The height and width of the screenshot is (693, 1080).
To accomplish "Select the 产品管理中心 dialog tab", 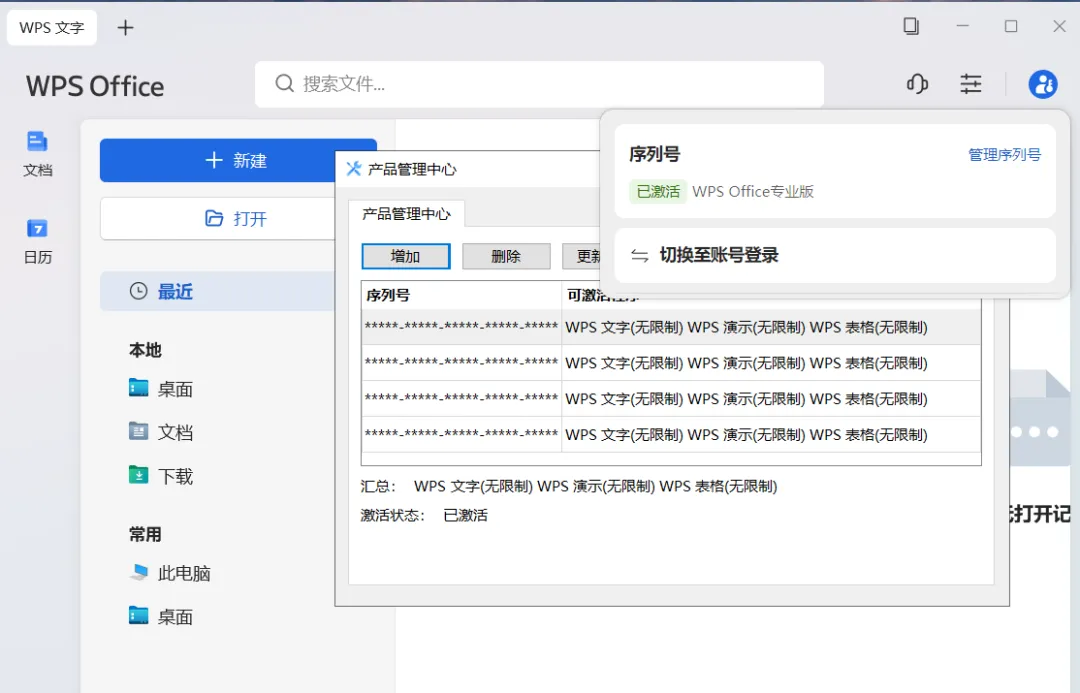I will [x=406, y=214].
